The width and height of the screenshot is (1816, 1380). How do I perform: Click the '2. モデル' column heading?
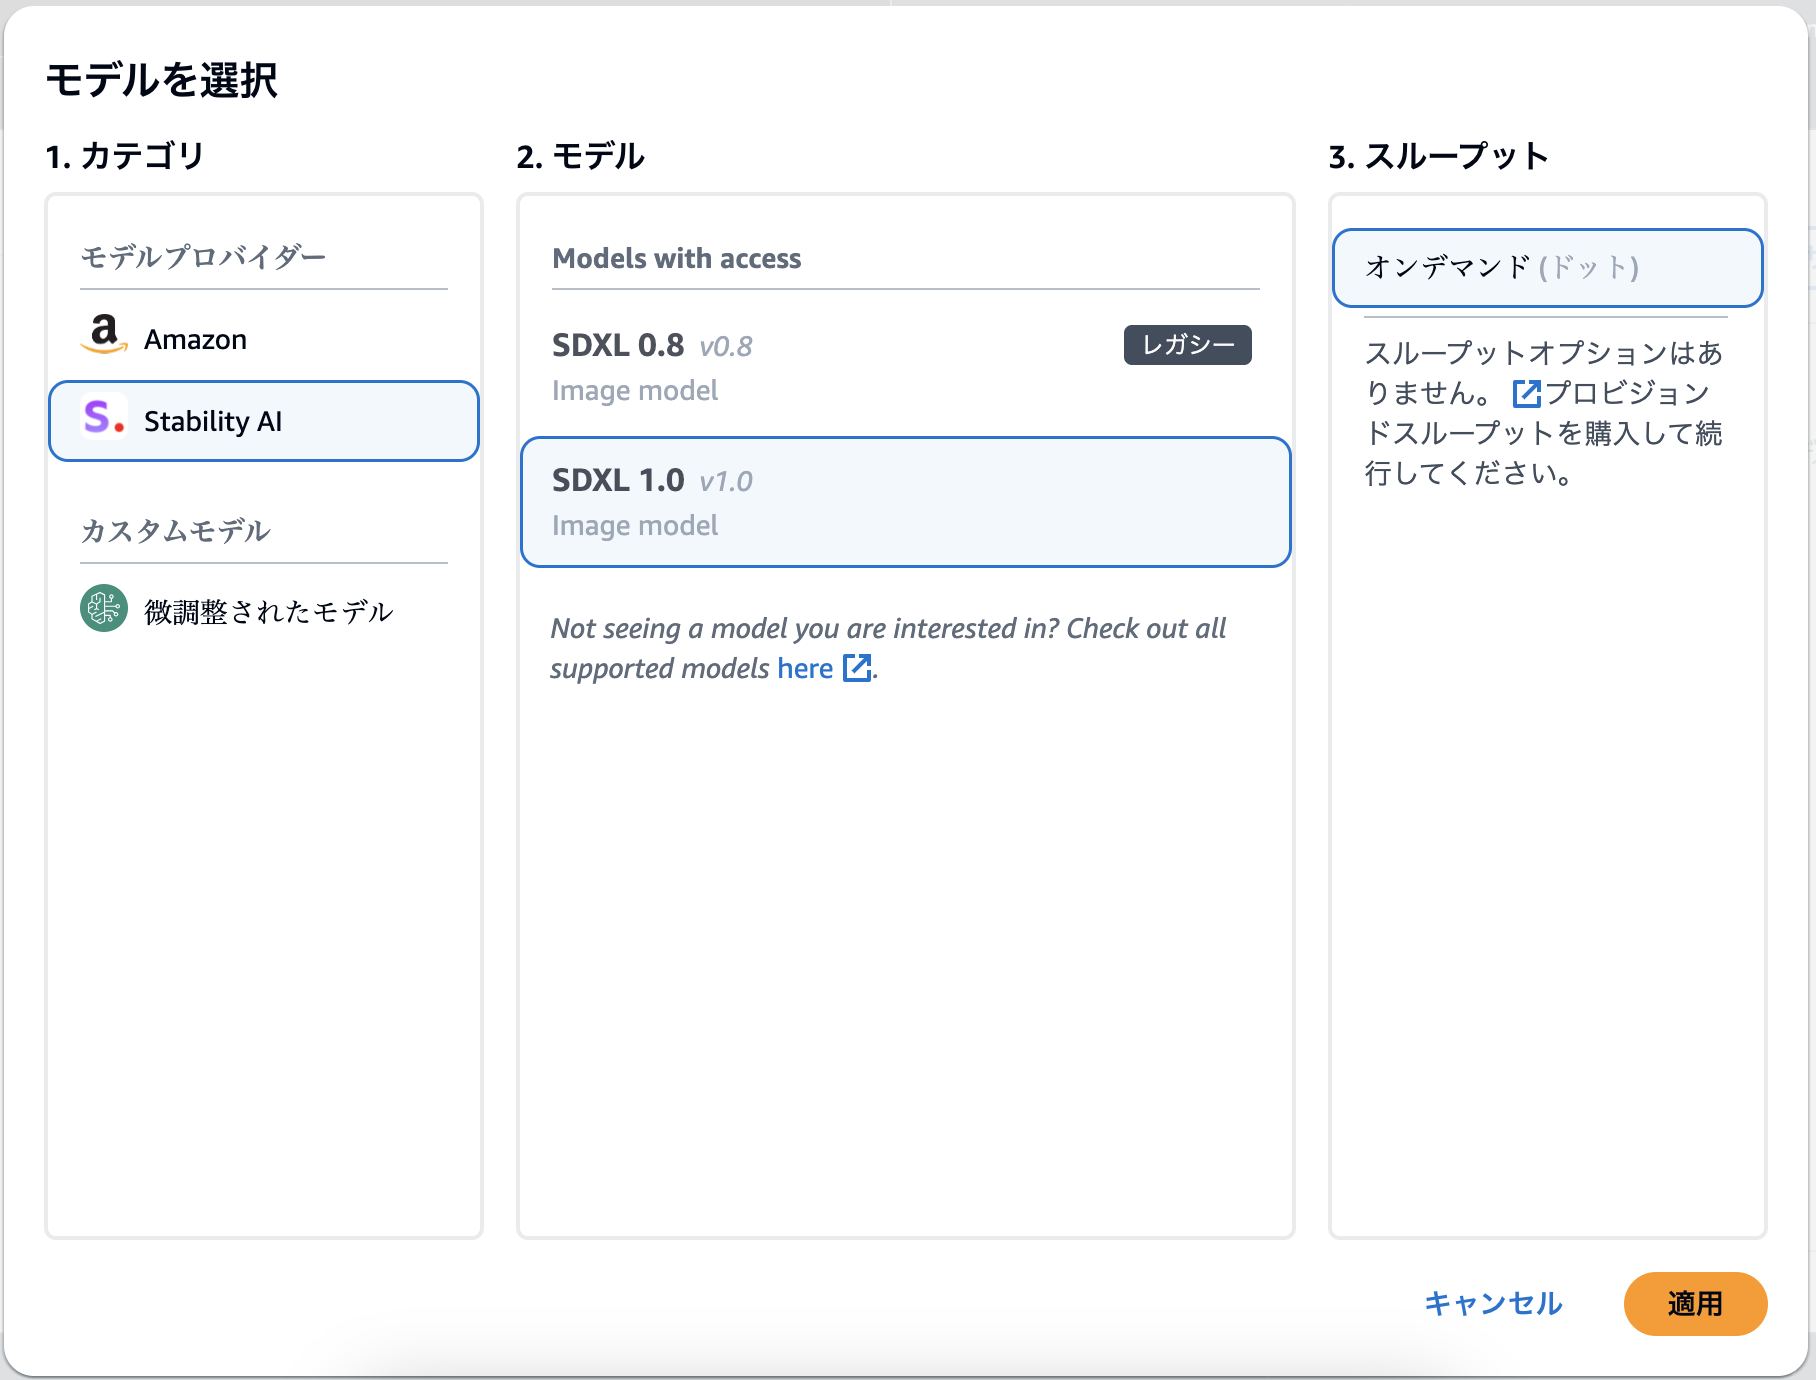coord(581,156)
